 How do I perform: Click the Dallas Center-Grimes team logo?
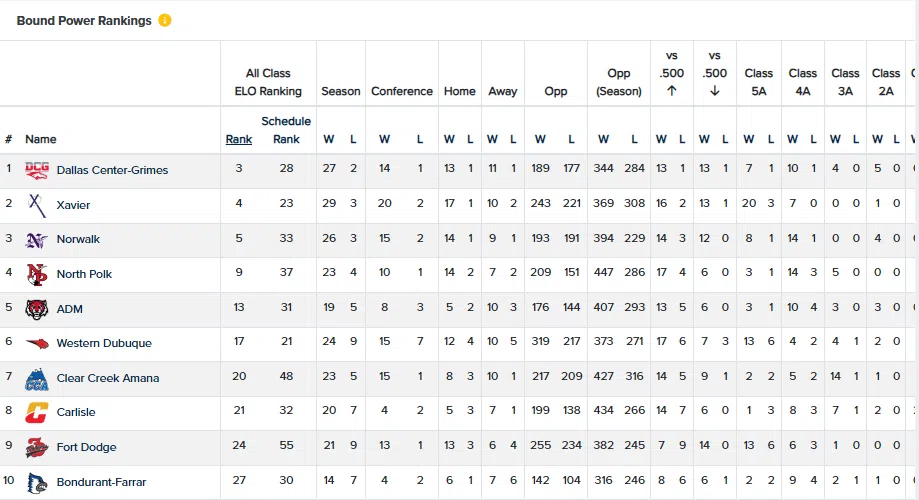(37, 170)
